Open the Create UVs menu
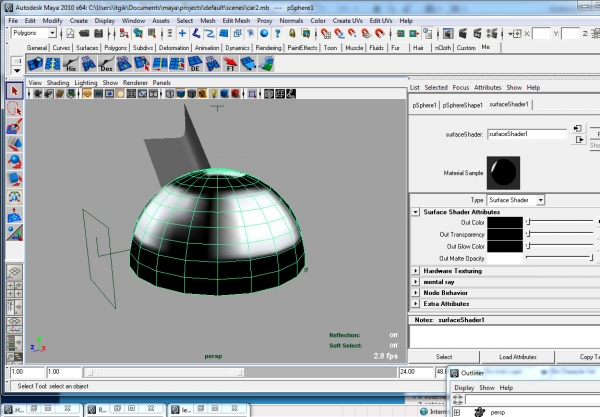Image resolution: width=600 pixels, height=417 pixels. [x=347, y=21]
